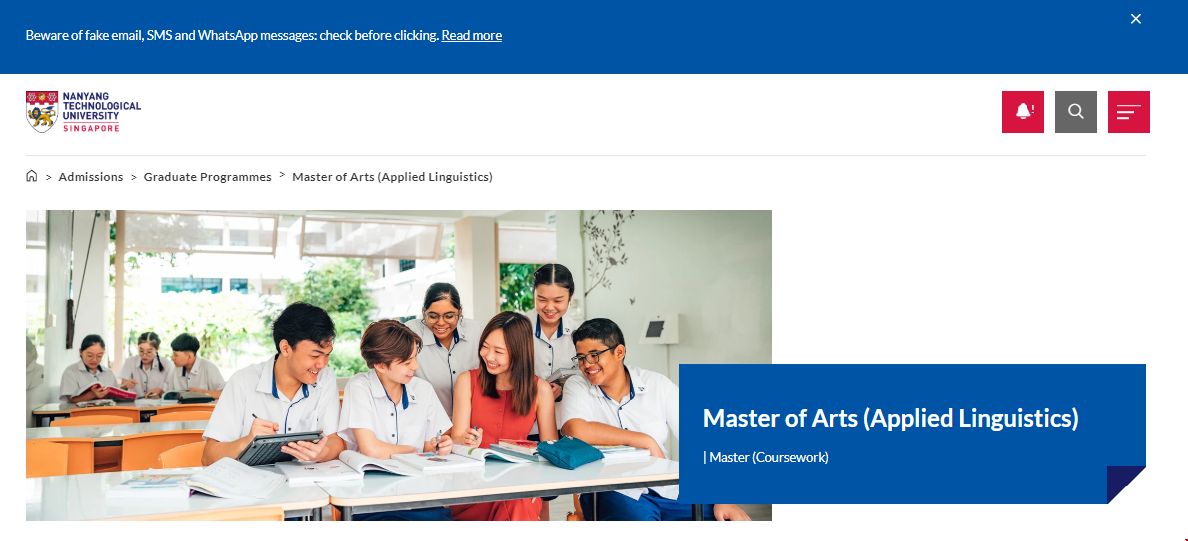This screenshot has width=1188, height=541.
Task: Open search with the magnifier icon
Action: click(x=1075, y=112)
